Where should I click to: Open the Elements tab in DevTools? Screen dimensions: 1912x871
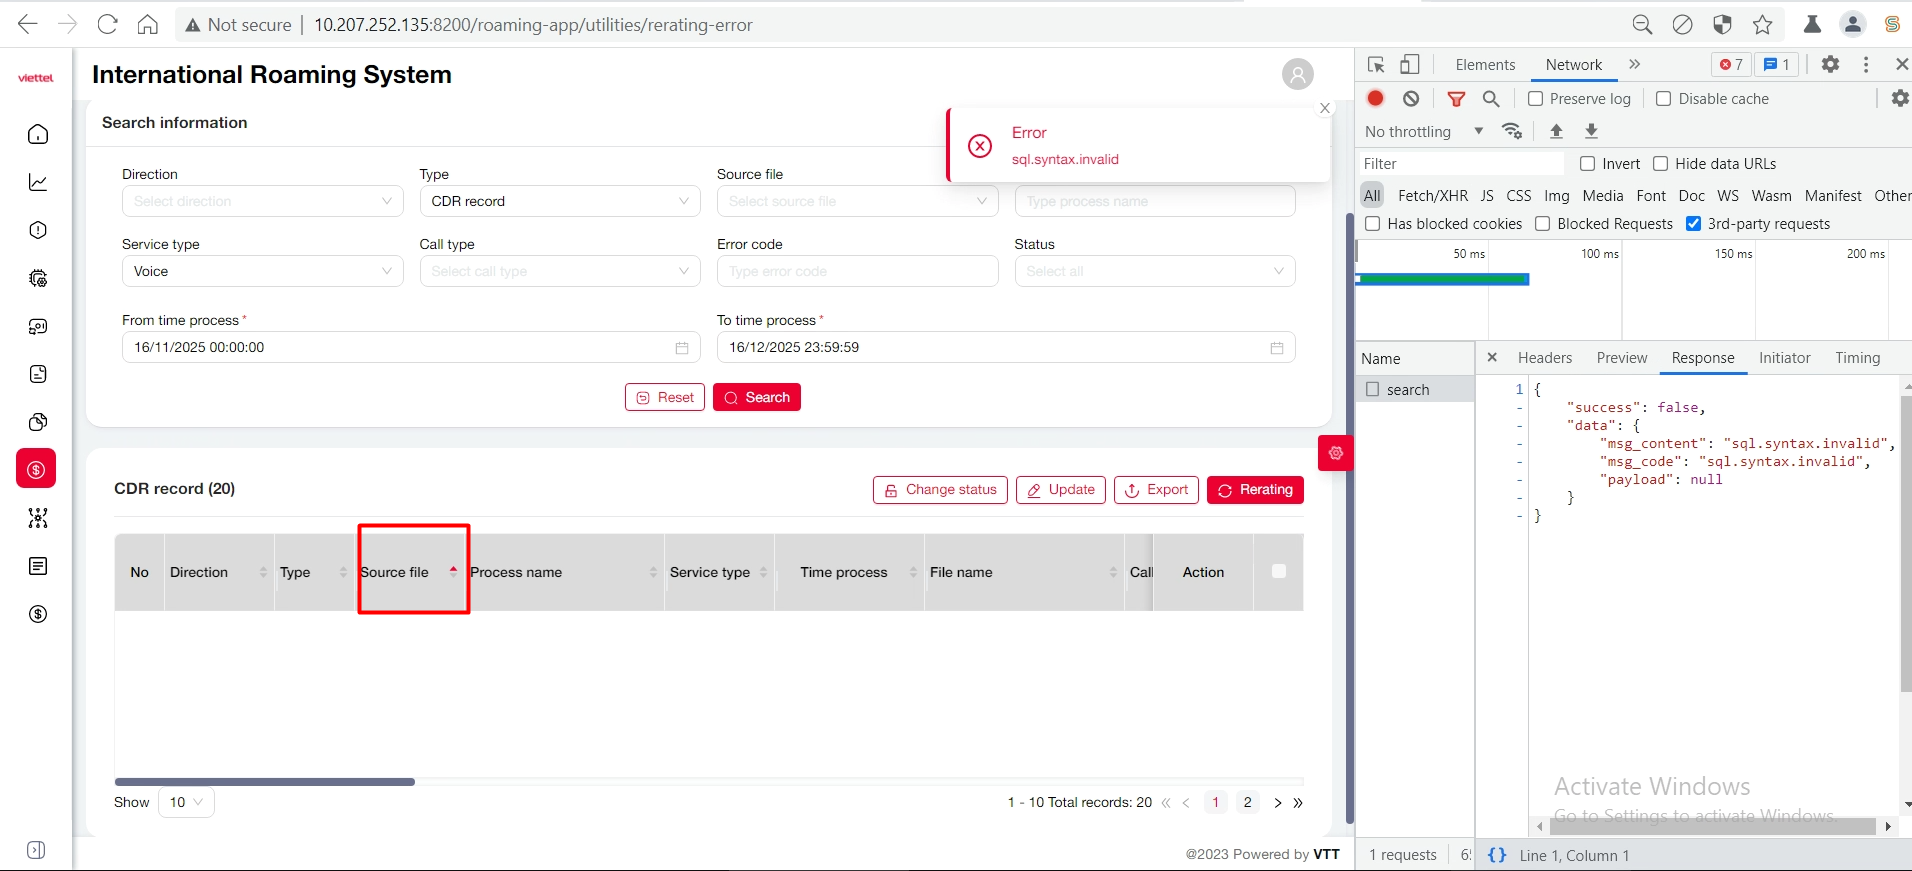click(1485, 65)
